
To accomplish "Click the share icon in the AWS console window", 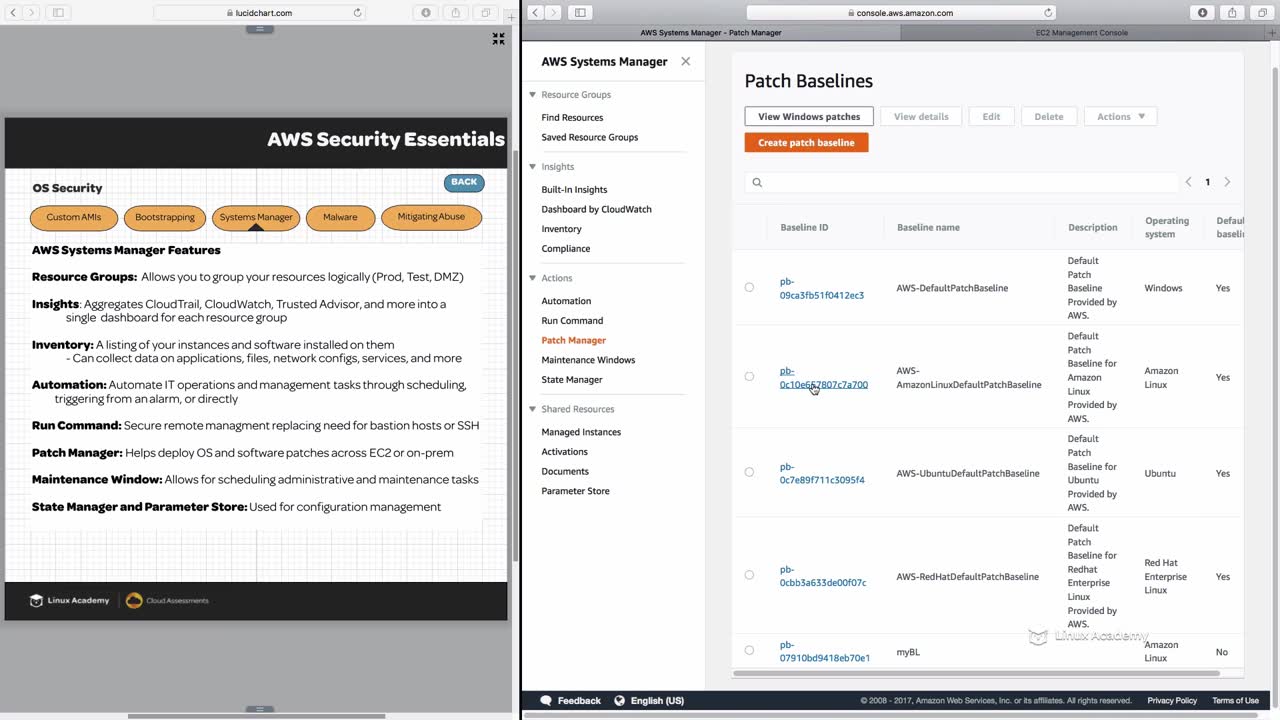I will [1232, 12].
